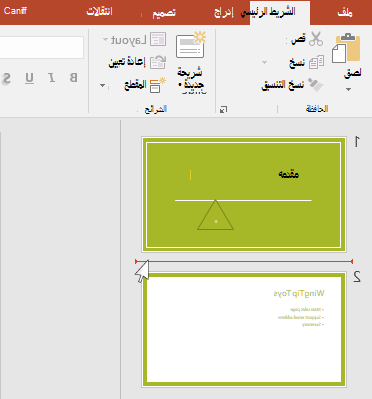Expand the Section dropdown arrow
Image resolution: width=372 pixels, height=399 pixels.
(103, 86)
